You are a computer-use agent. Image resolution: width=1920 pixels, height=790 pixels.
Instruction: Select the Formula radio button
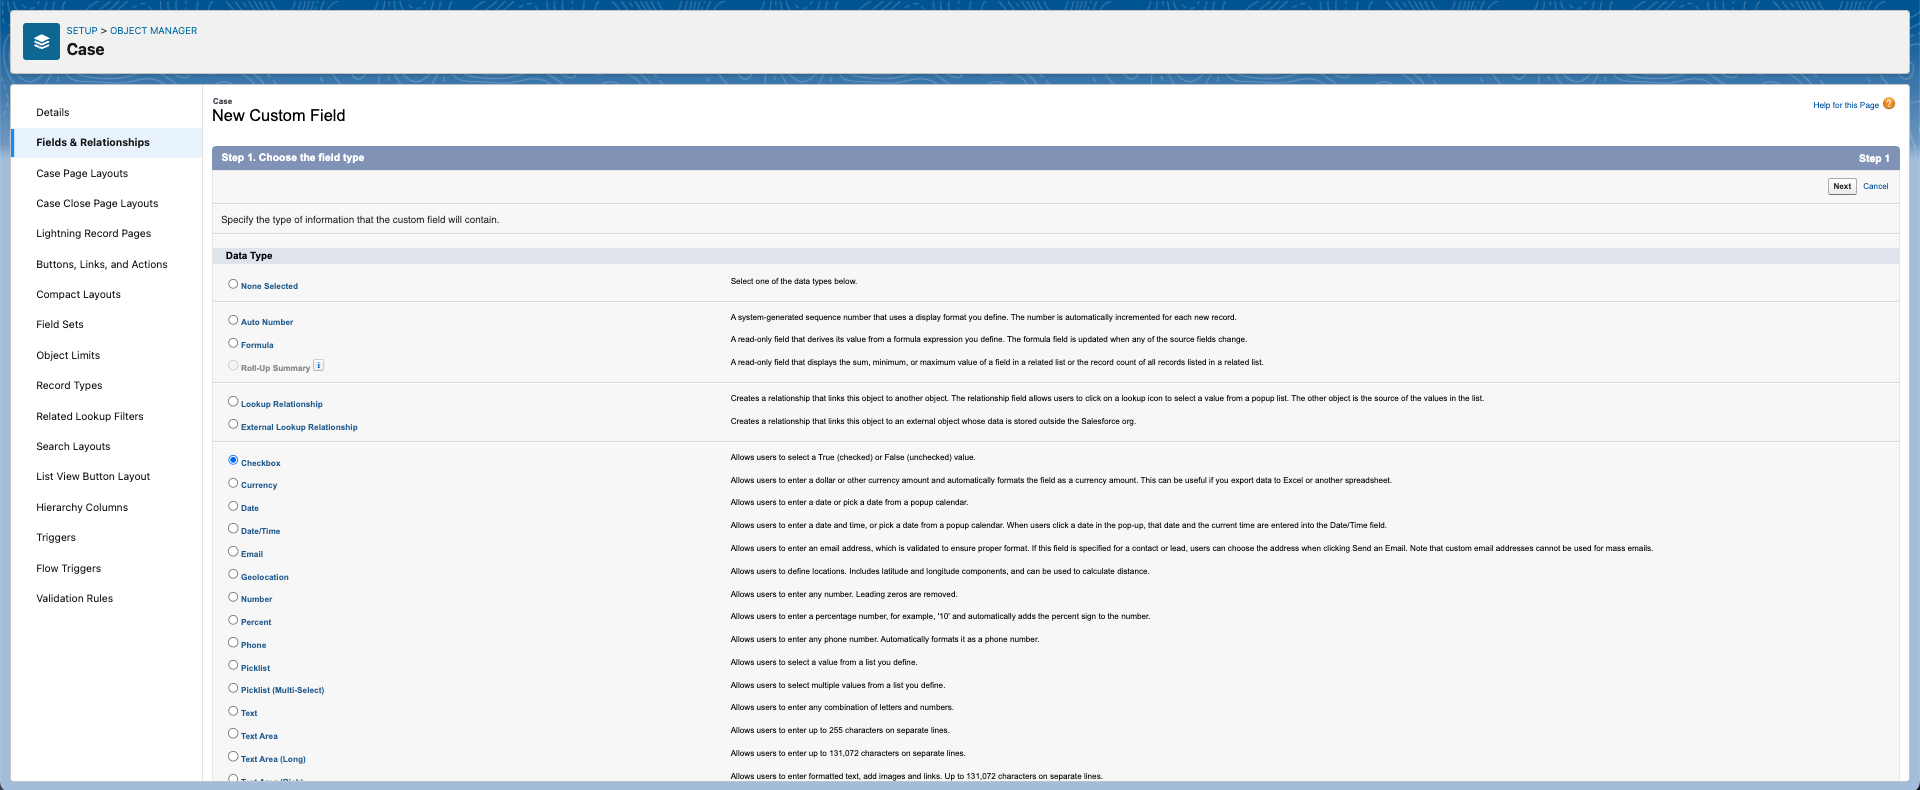point(233,343)
